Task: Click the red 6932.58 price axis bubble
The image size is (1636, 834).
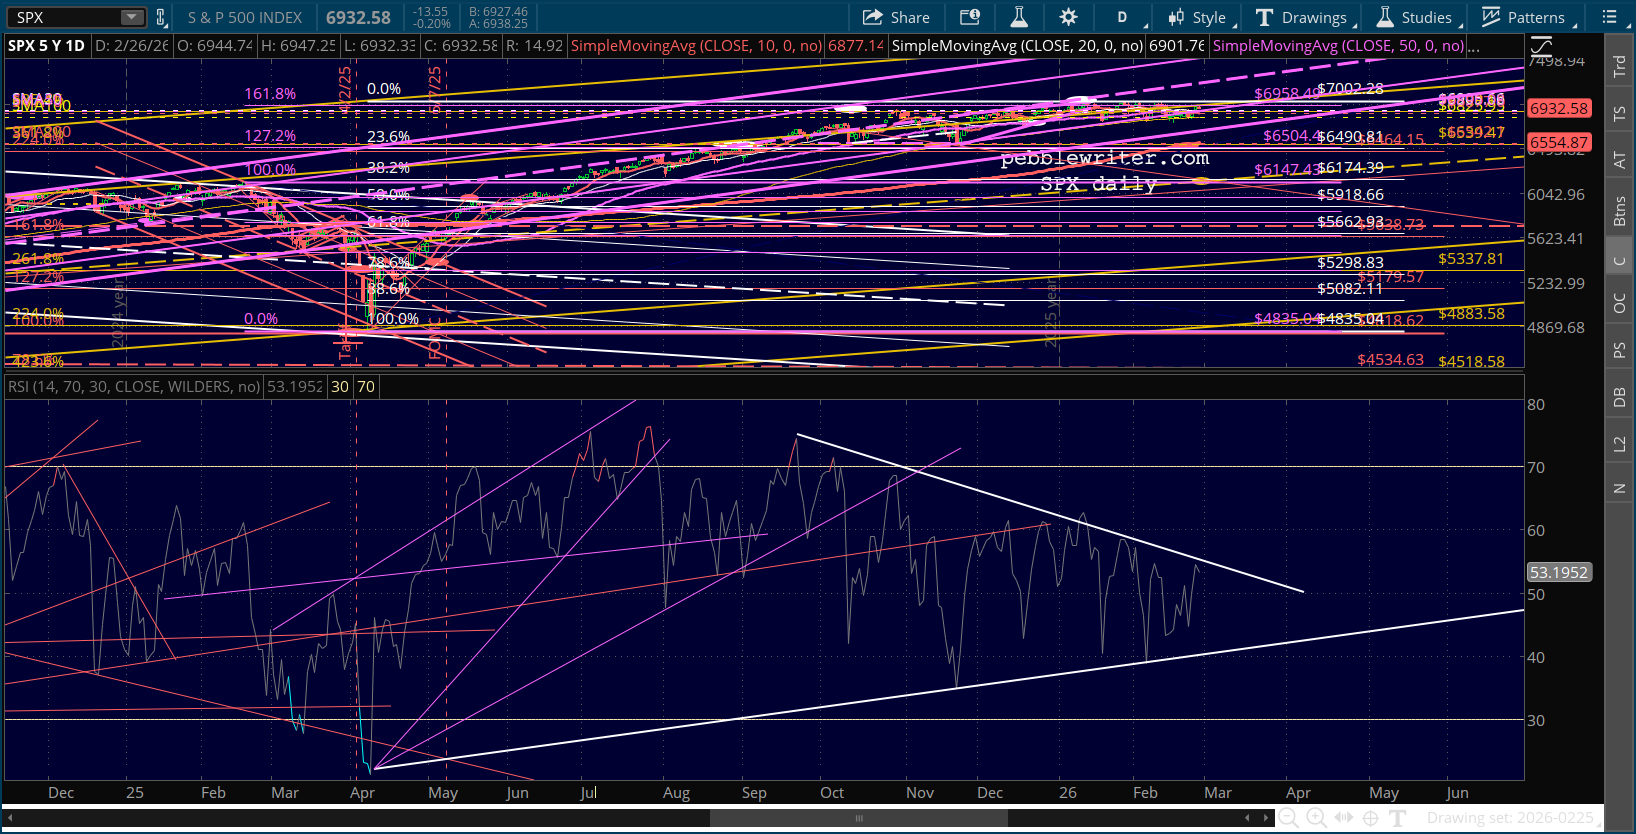Action: 1559,108
